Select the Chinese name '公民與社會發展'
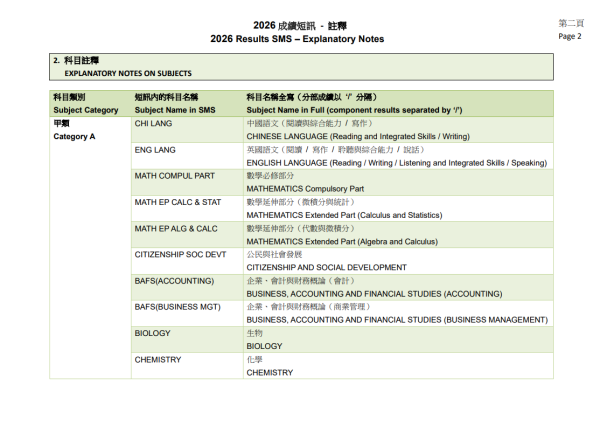The height and width of the screenshot is (425, 600). (x=274, y=254)
